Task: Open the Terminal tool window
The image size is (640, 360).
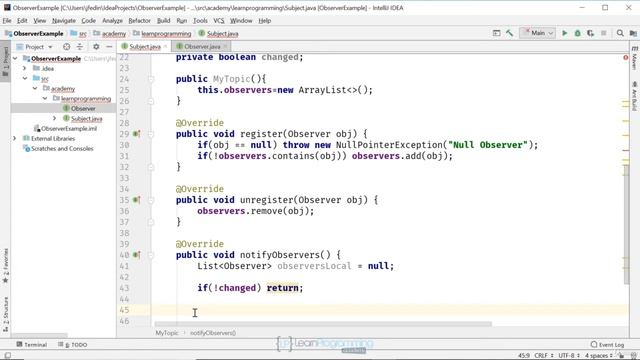Action: tap(32, 344)
